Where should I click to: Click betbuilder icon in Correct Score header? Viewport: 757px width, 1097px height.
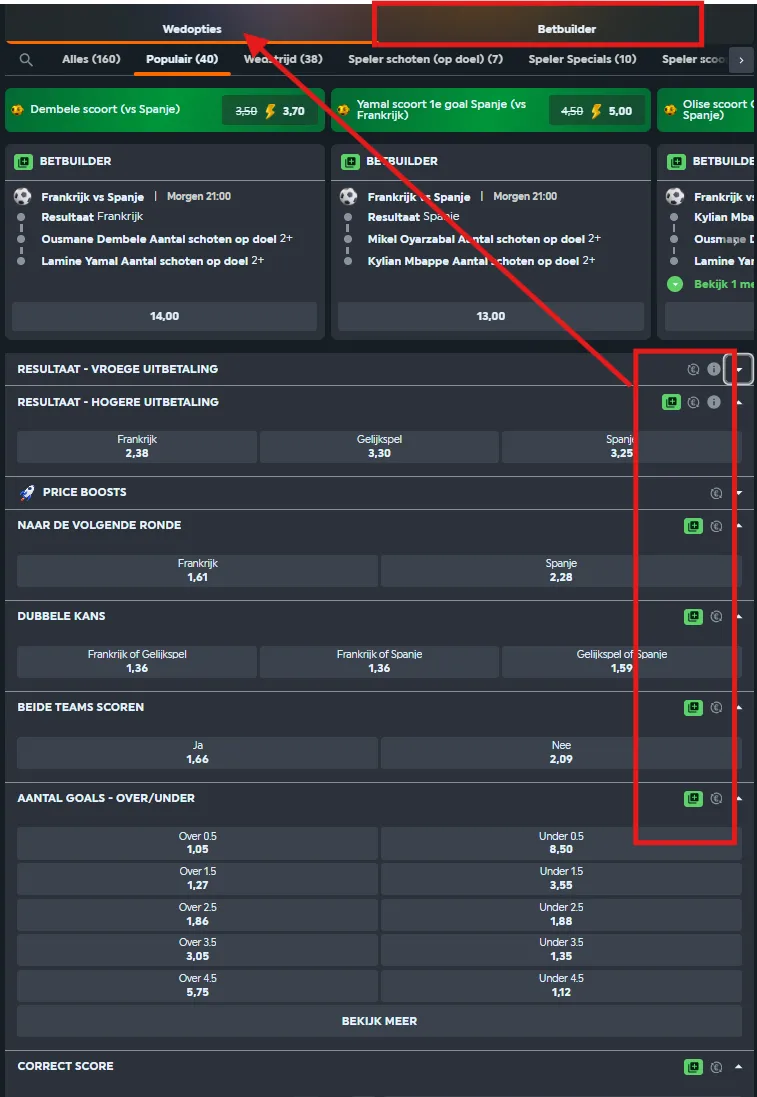coord(693,1067)
